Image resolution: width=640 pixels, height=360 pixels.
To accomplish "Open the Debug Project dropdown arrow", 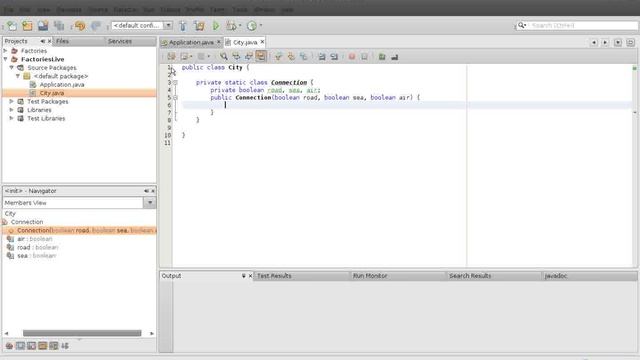I will 240,26.
